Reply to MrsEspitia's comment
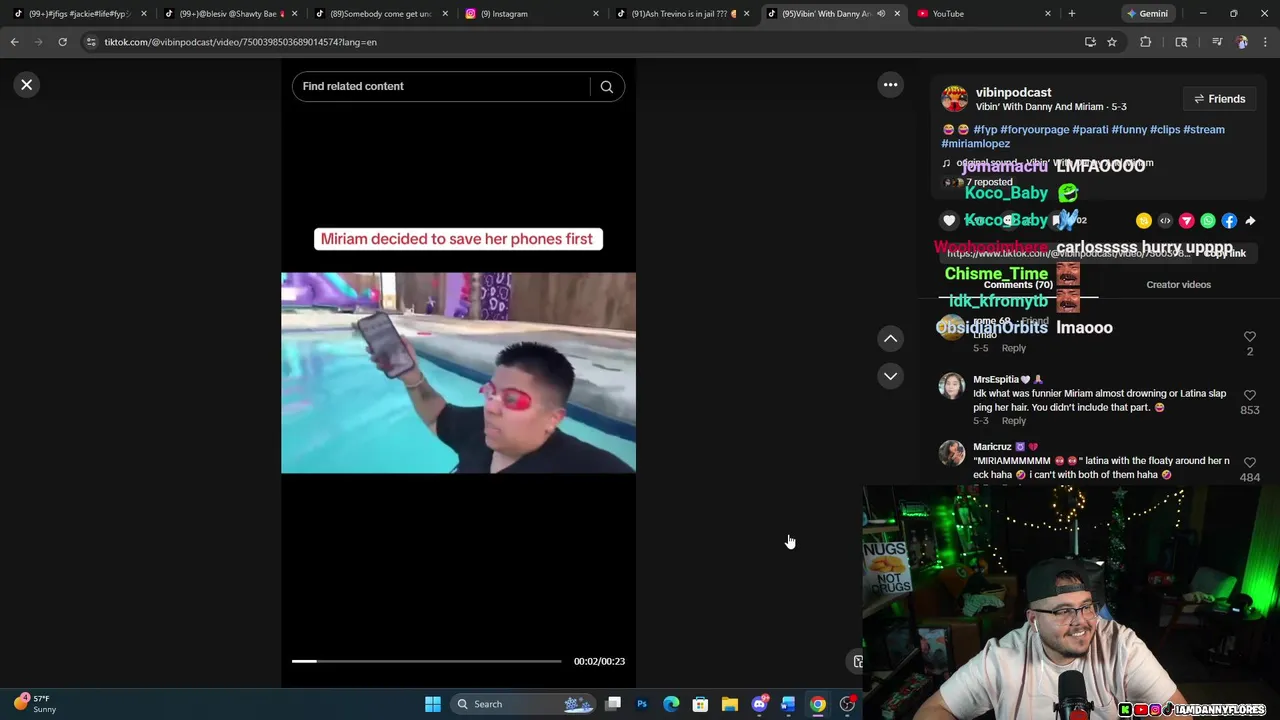Viewport: 1280px width, 720px height. pos(1014,421)
